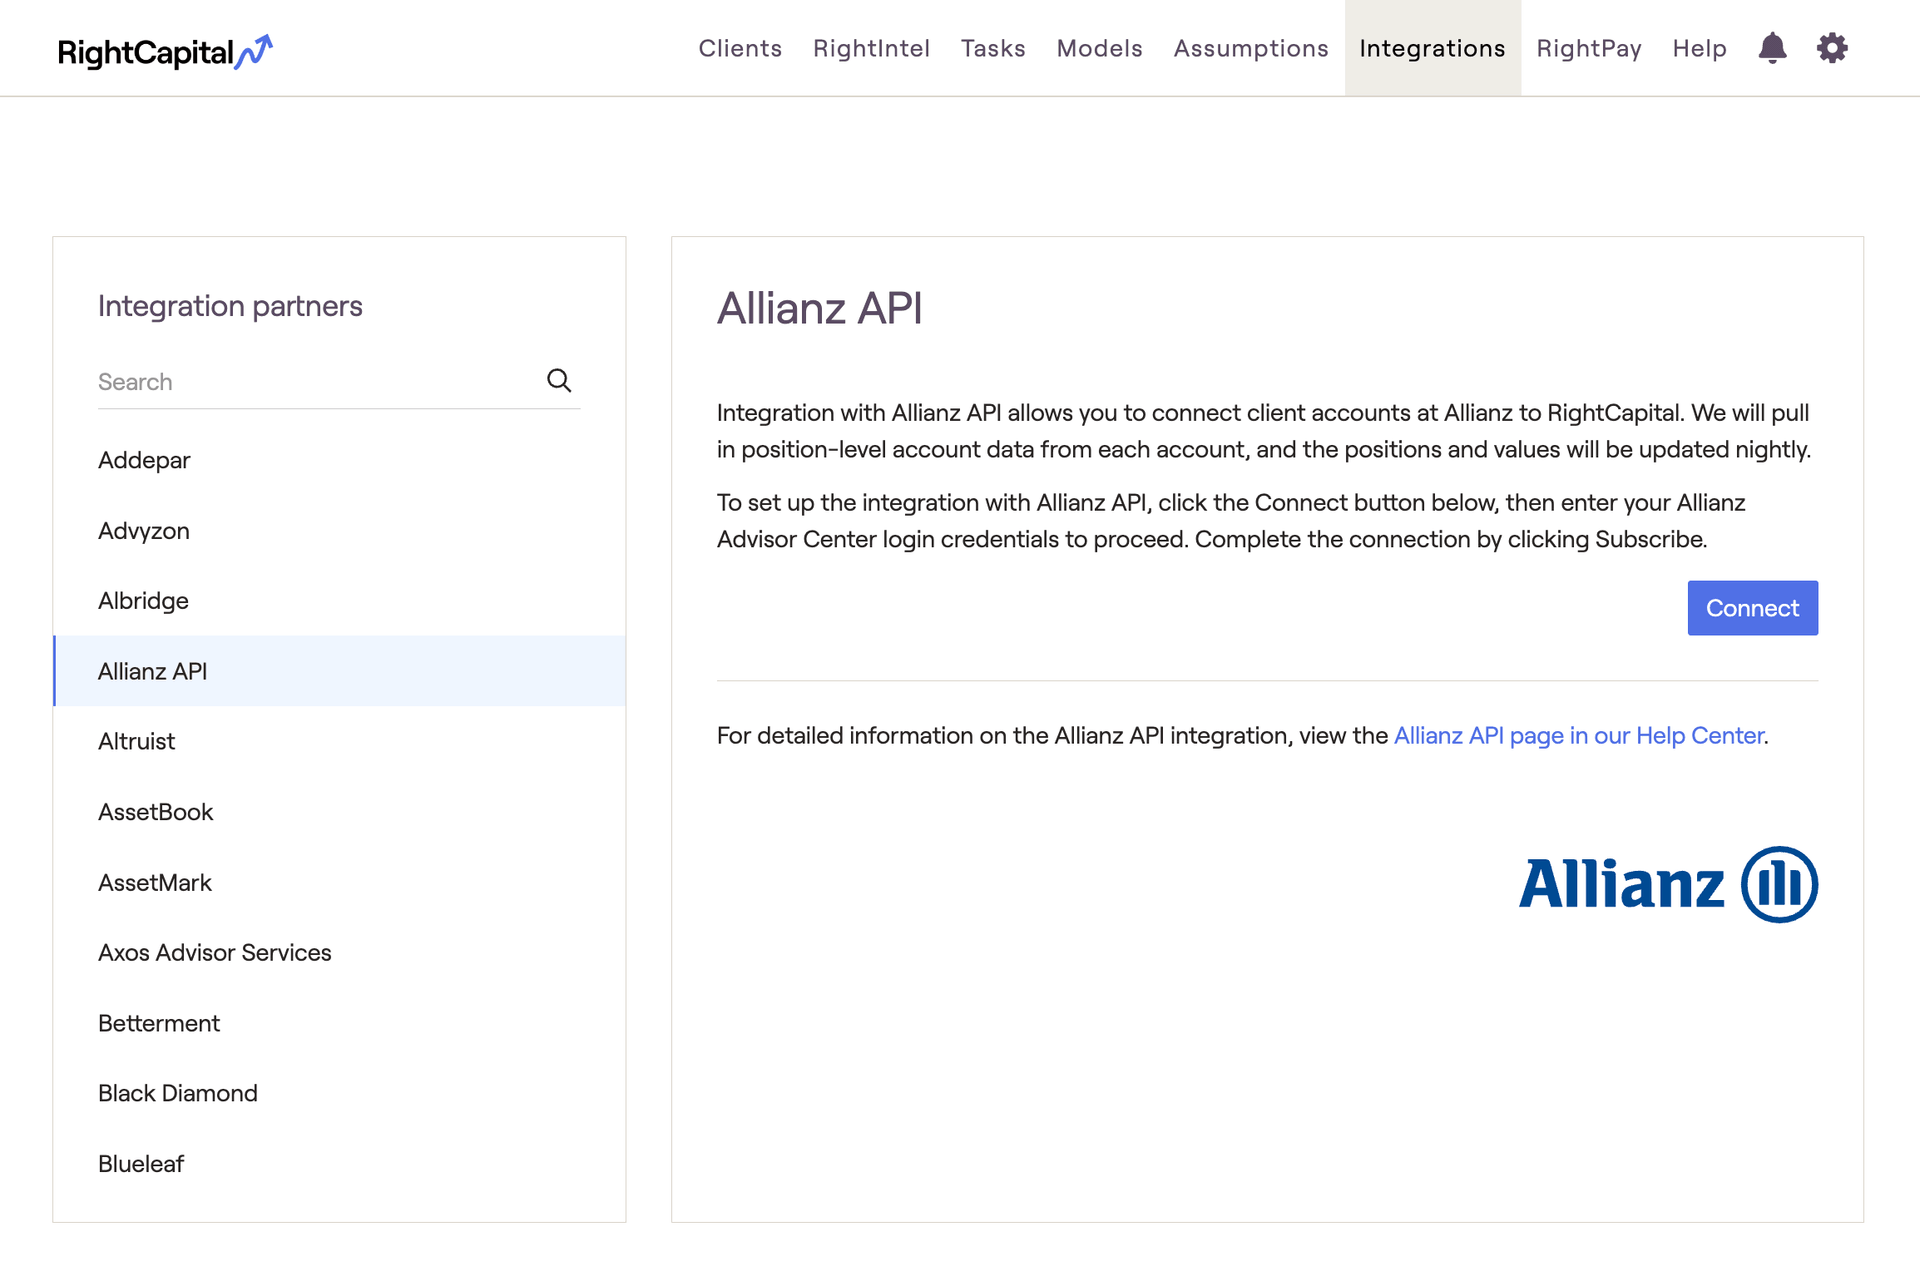Select the Betterment partner entry
Screen dimensions: 1920x1261
tap(159, 1024)
